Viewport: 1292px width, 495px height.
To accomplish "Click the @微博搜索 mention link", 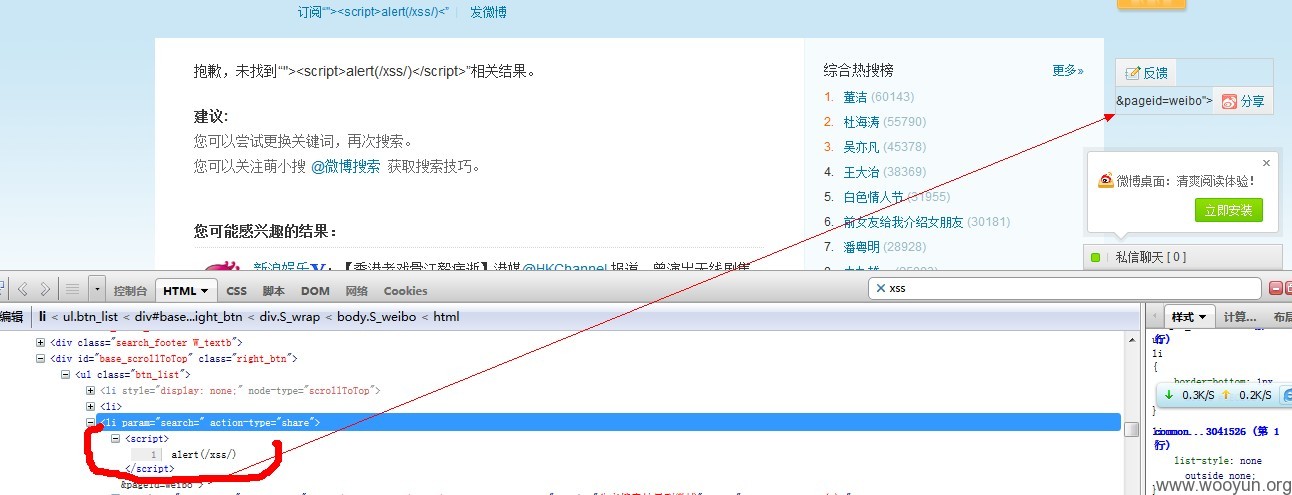I will 346,167.
